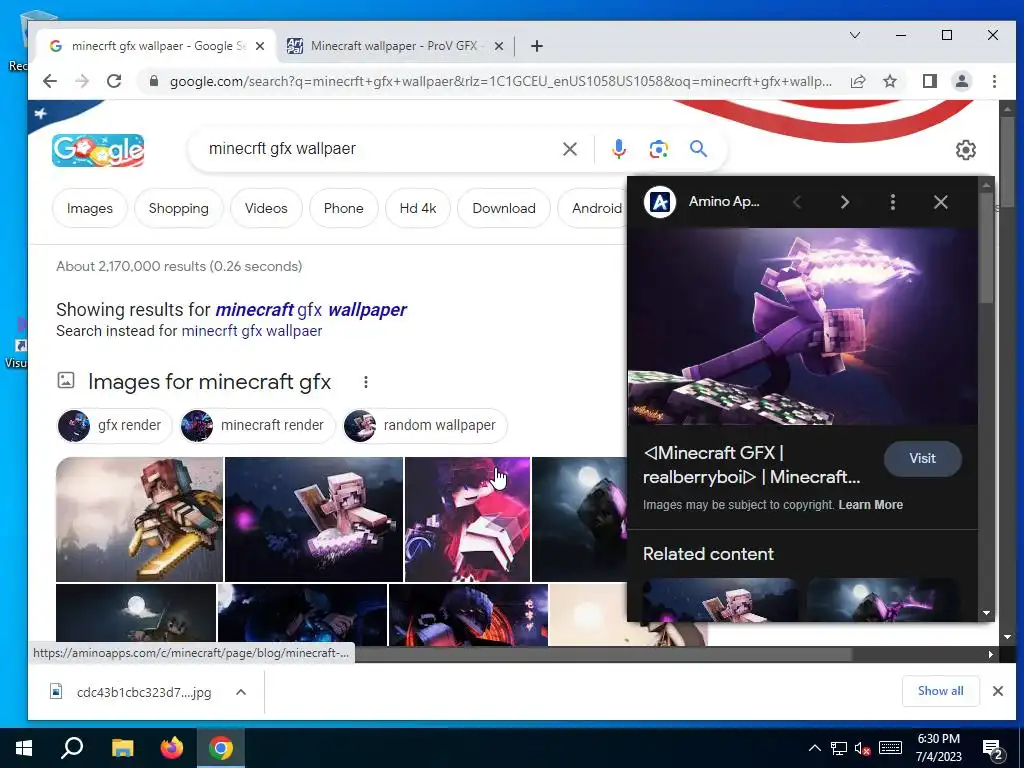Open preview panel three-dot options
This screenshot has width=1024, height=768.
(892, 202)
